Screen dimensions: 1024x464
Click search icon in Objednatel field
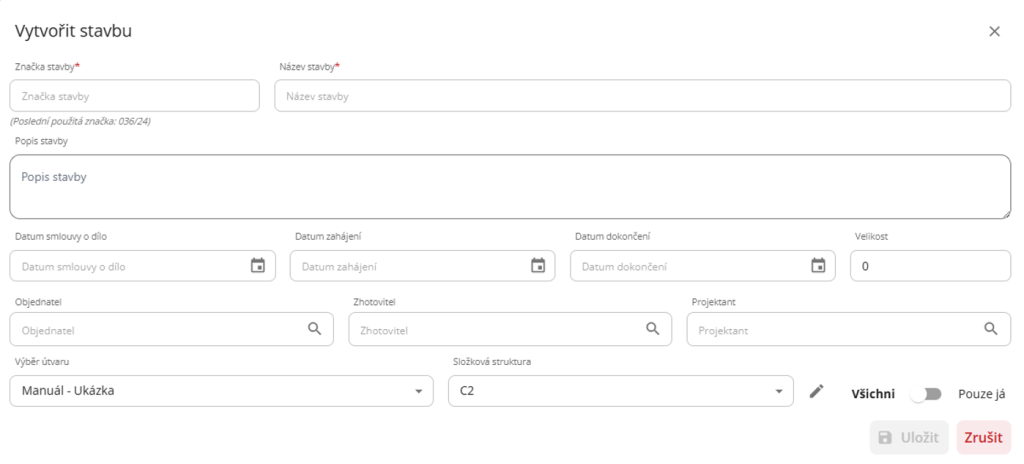coord(314,329)
